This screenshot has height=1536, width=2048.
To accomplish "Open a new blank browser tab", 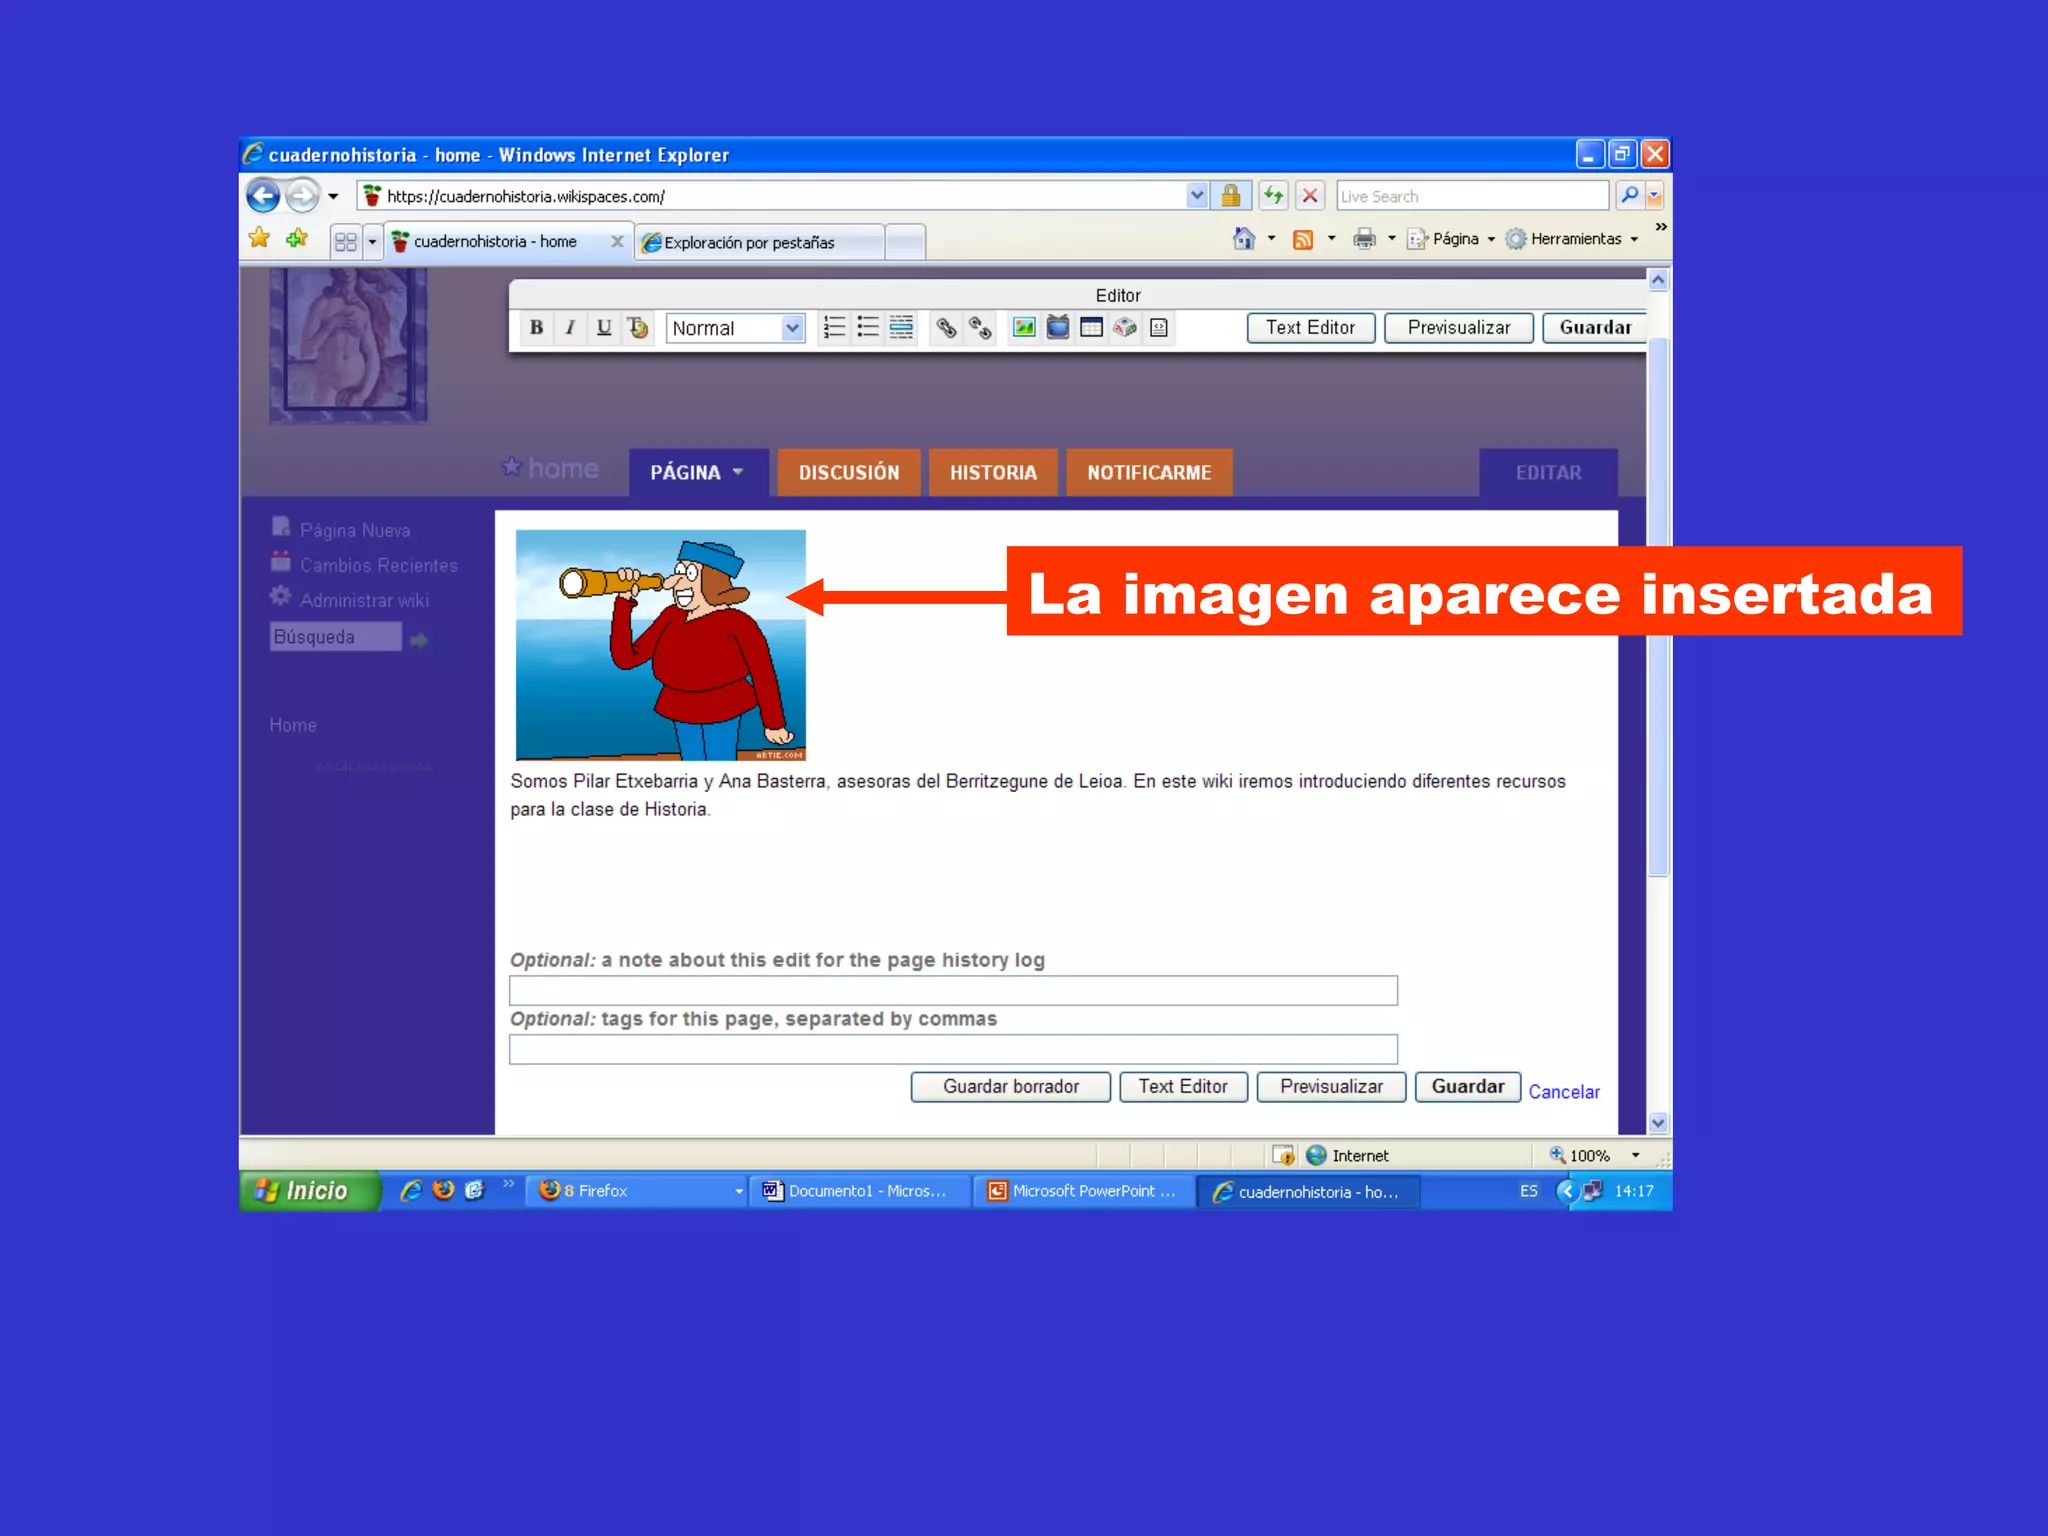I will point(905,242).
